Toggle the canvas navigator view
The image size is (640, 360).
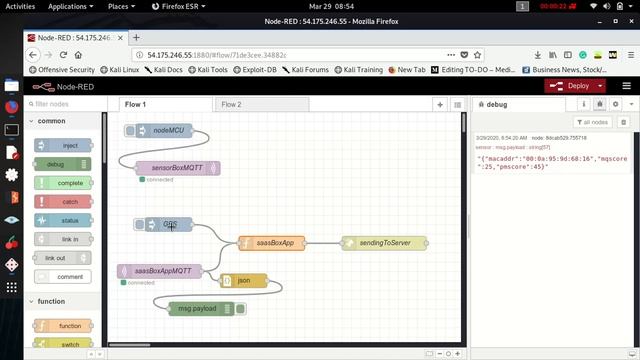tap(429, 353)
